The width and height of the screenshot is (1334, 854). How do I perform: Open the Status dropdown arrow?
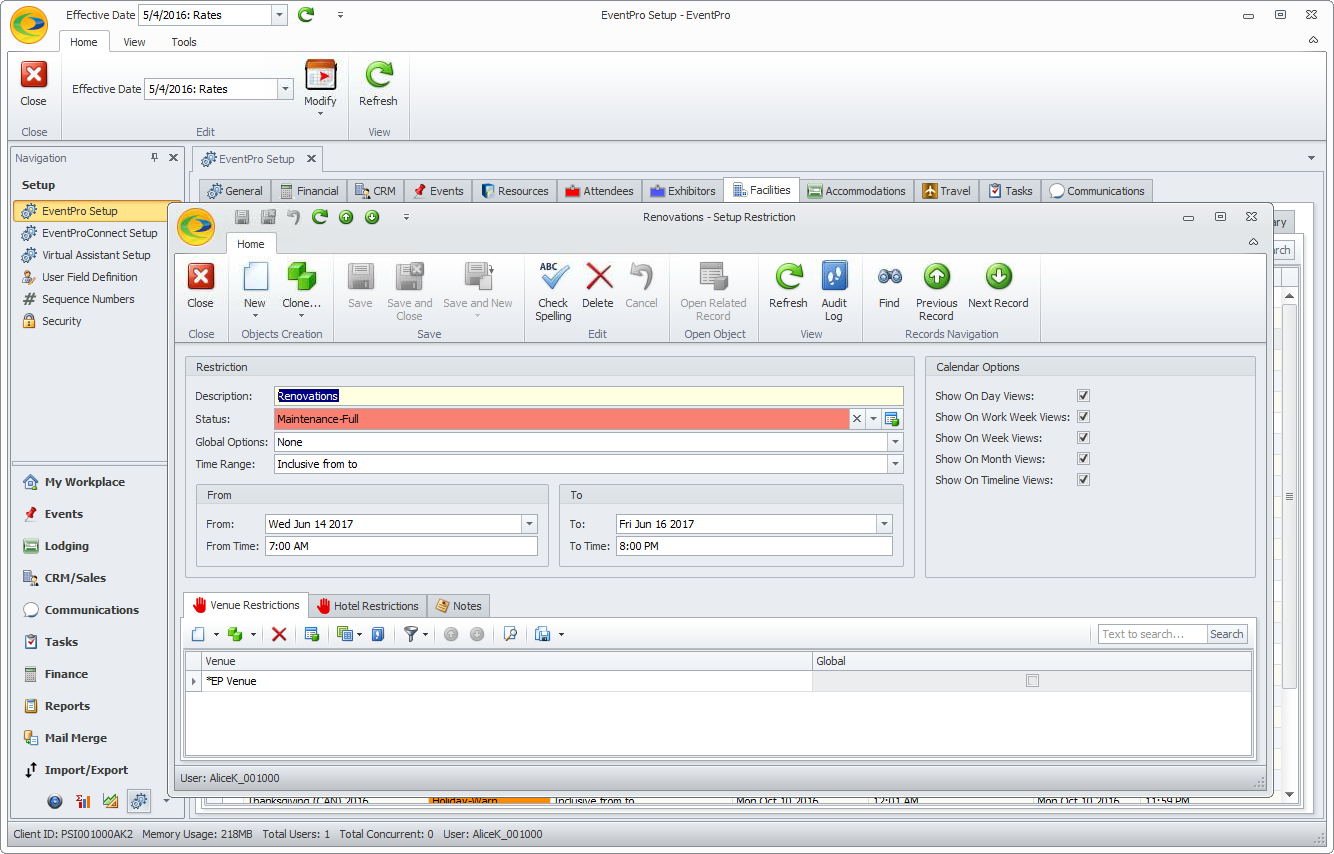873,419
